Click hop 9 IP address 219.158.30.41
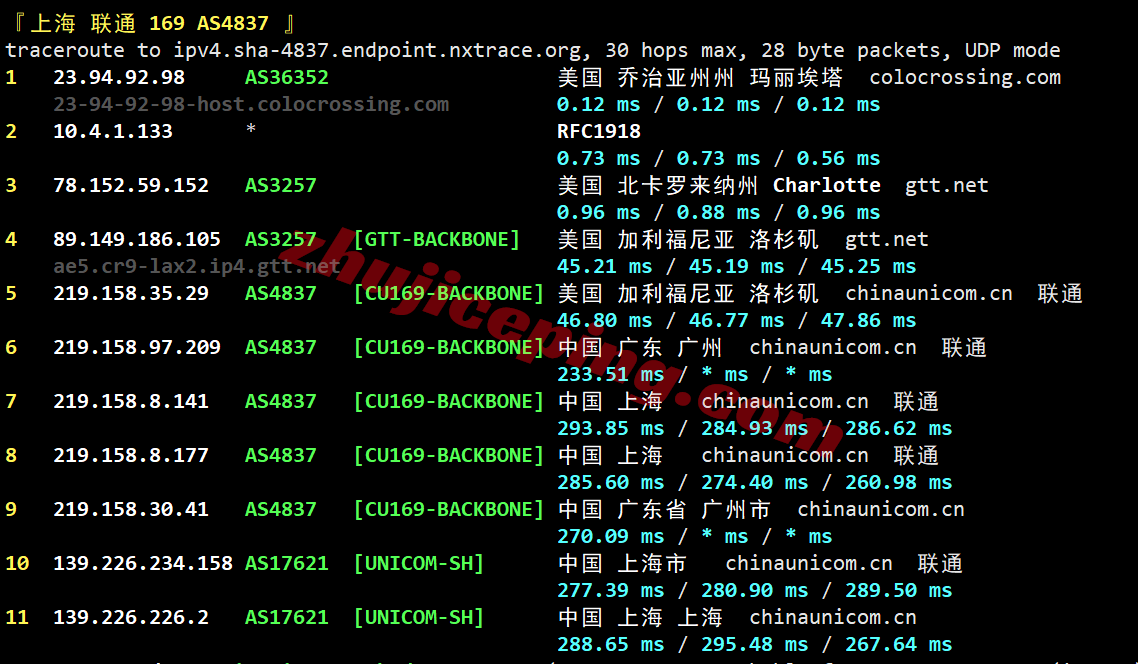The width and height of the screenshot is (1138, 664). (131, 509)
